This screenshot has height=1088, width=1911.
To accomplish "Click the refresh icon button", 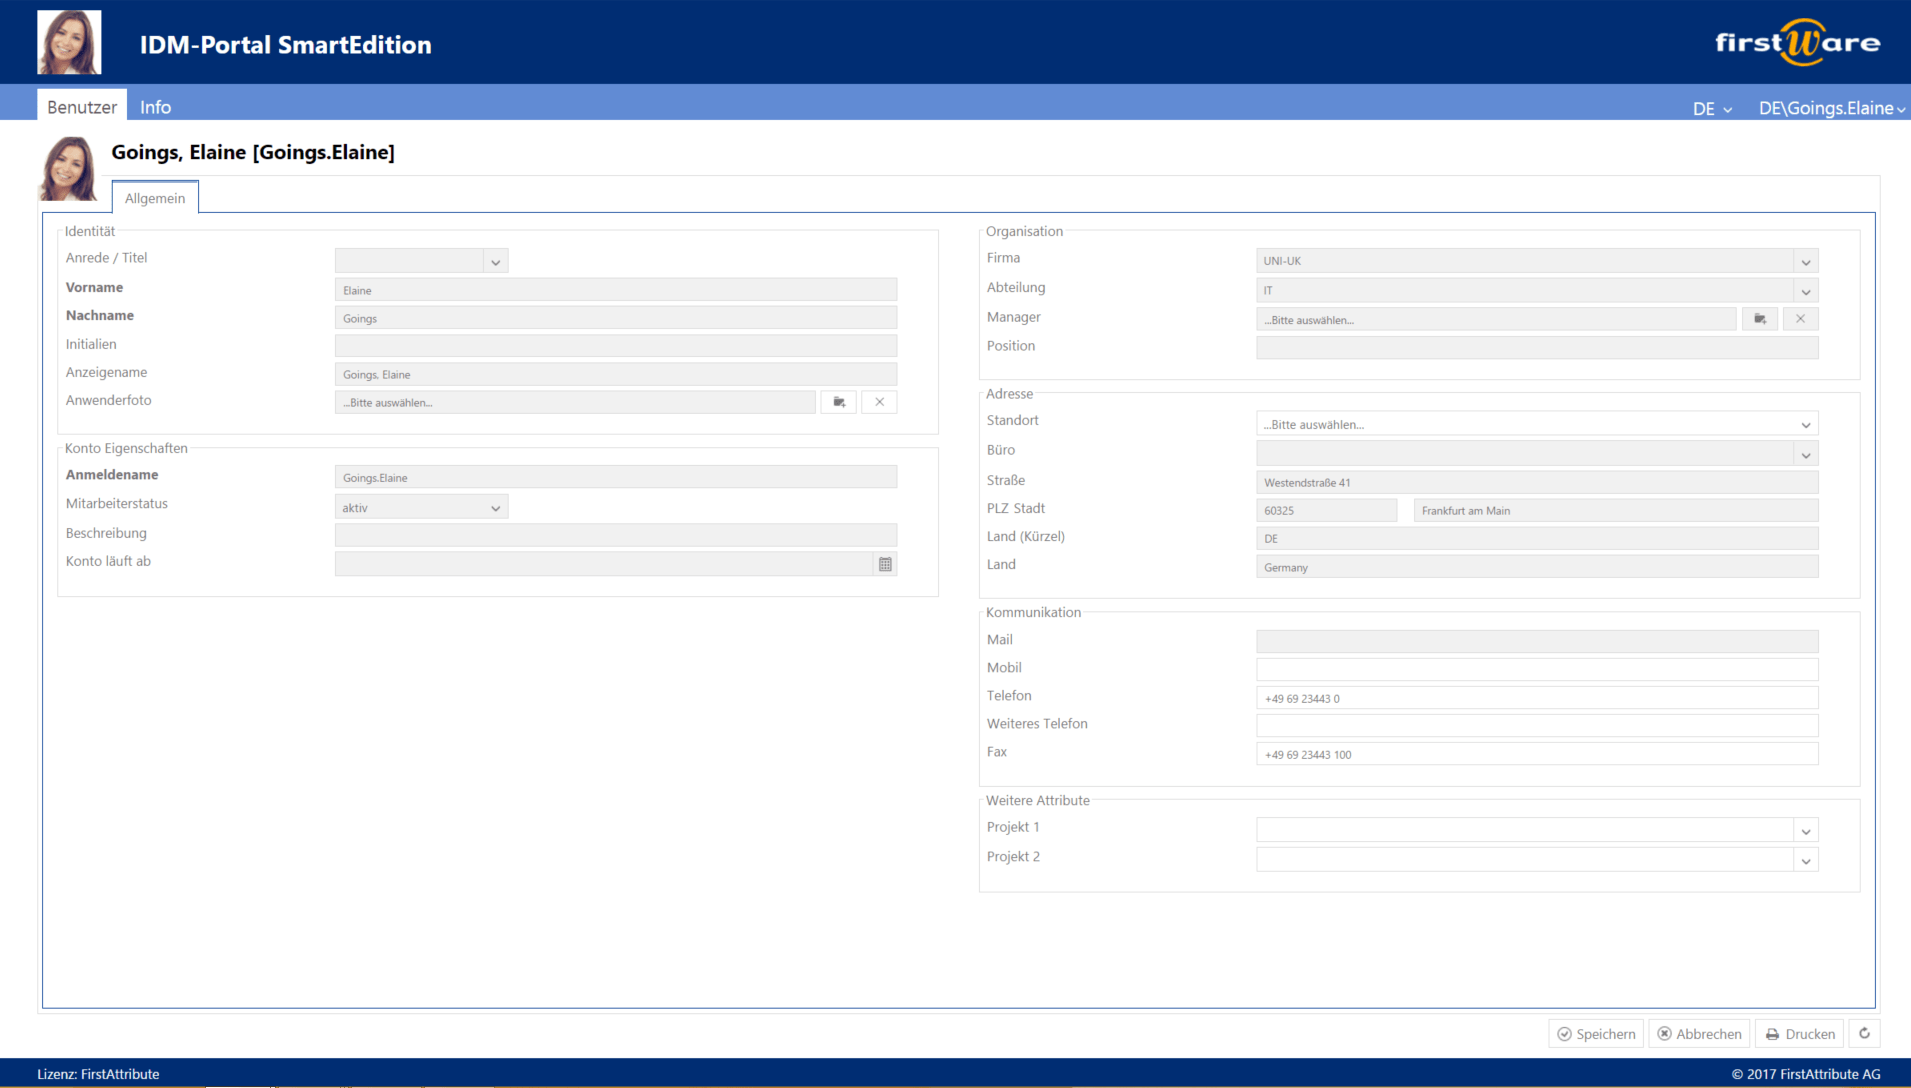I will 1864,1033.
